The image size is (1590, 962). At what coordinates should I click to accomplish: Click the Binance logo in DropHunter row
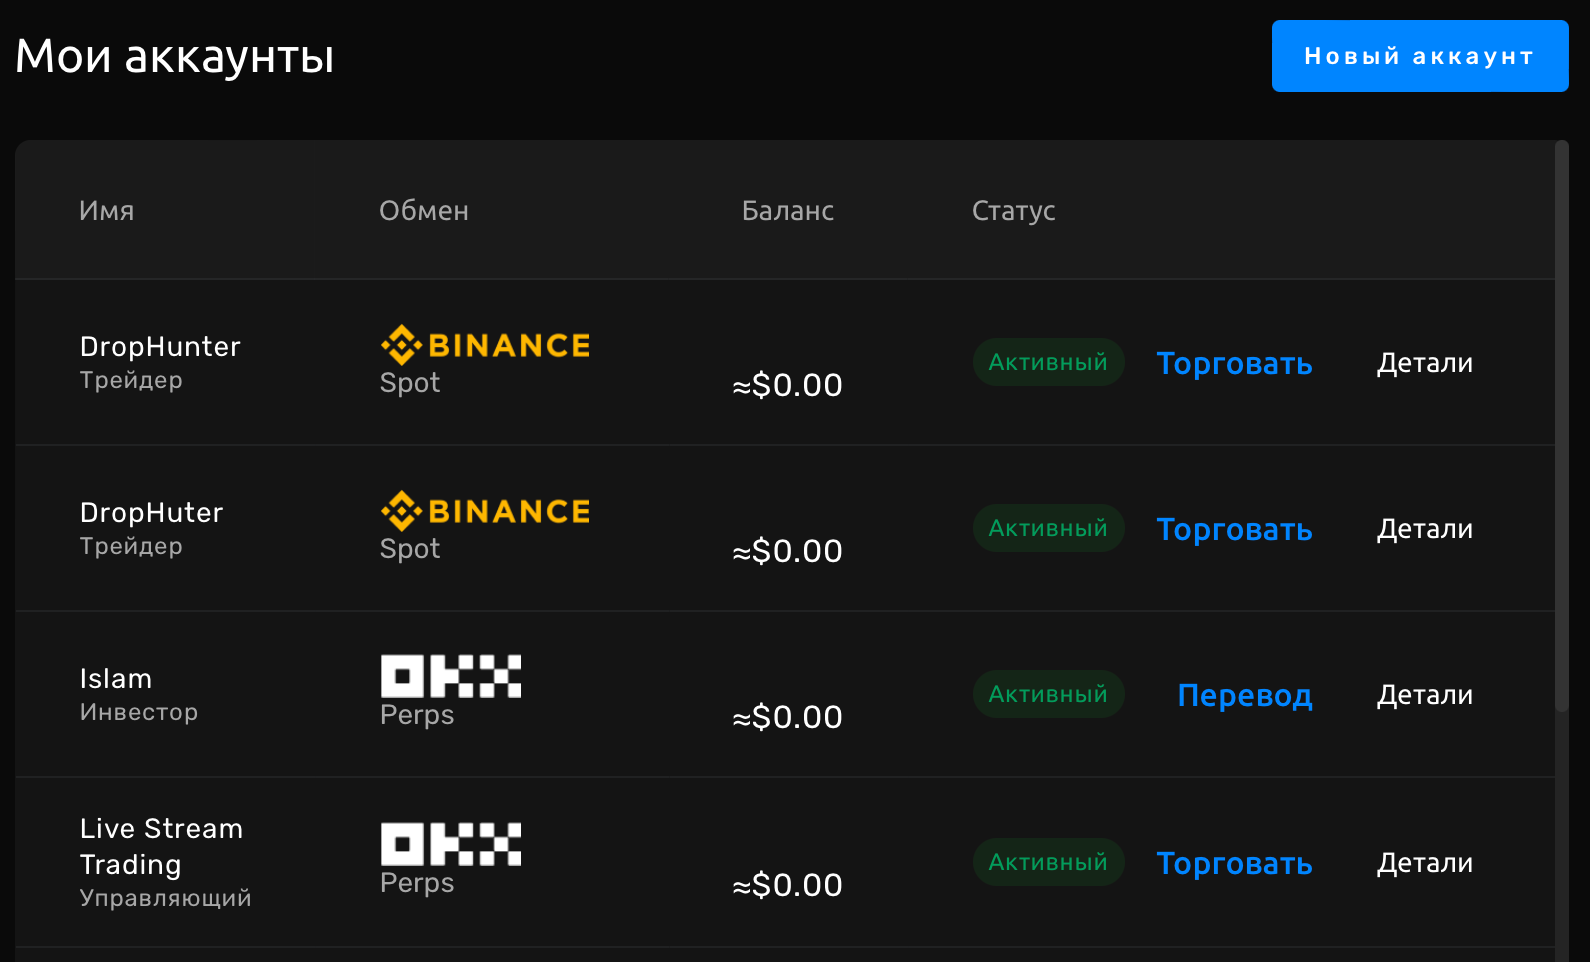coord(485,346)
